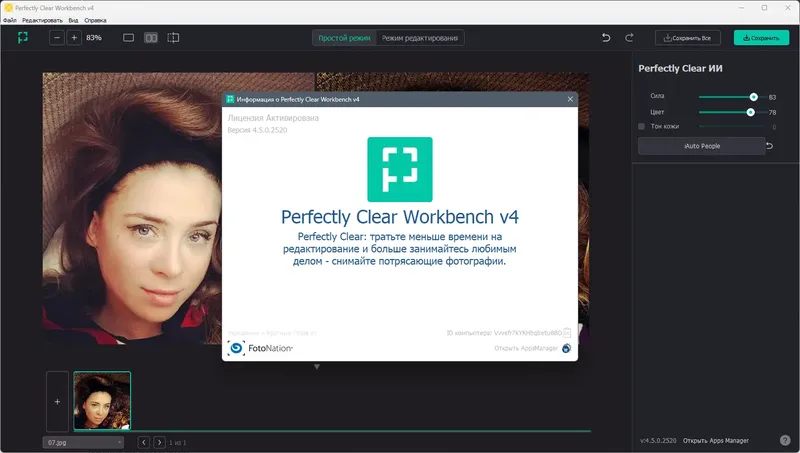Switch to split compare view
The image size is (800, 453).
pos(173,38)
